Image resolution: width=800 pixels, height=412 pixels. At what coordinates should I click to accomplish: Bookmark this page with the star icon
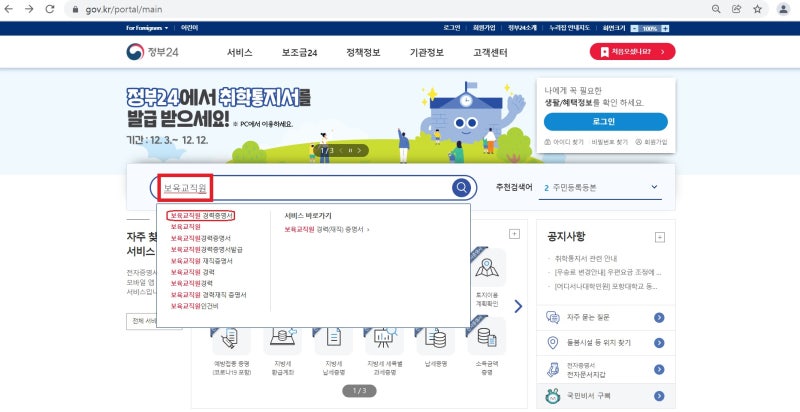point(758,9)
